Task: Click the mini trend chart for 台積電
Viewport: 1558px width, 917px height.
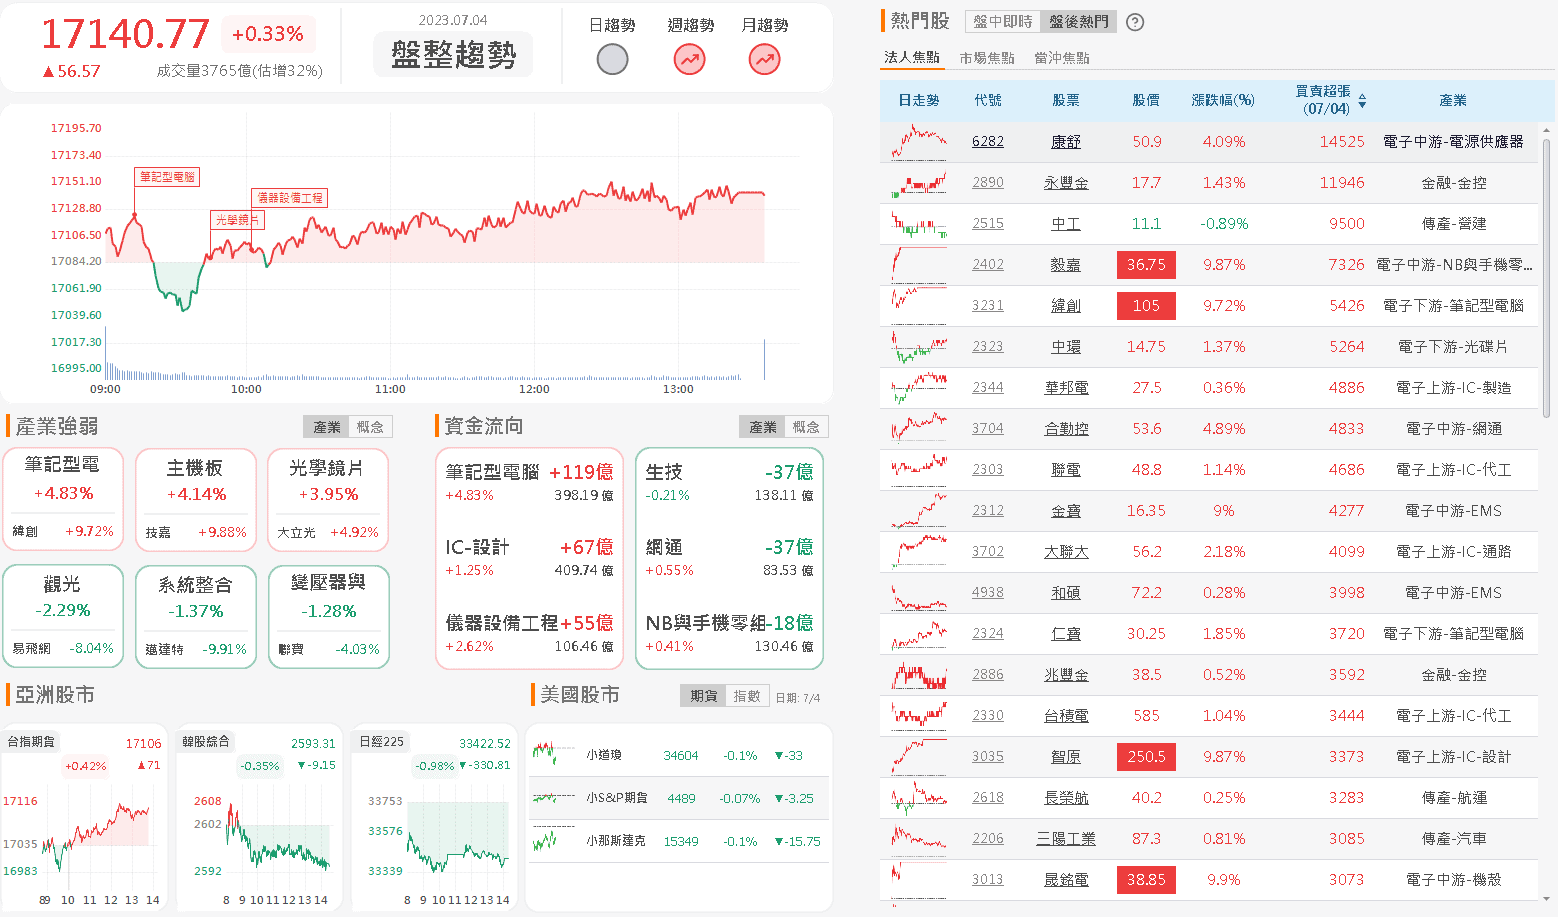Action: click(918, 716)
